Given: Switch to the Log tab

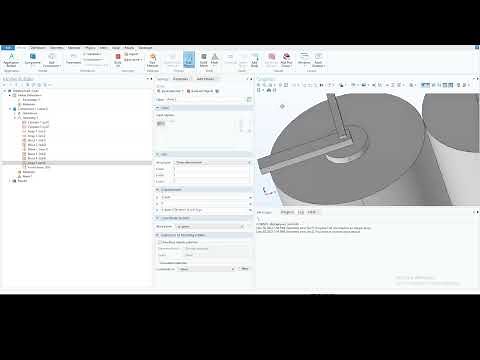Looking at the screenshot, I should (x=301, y=212).
